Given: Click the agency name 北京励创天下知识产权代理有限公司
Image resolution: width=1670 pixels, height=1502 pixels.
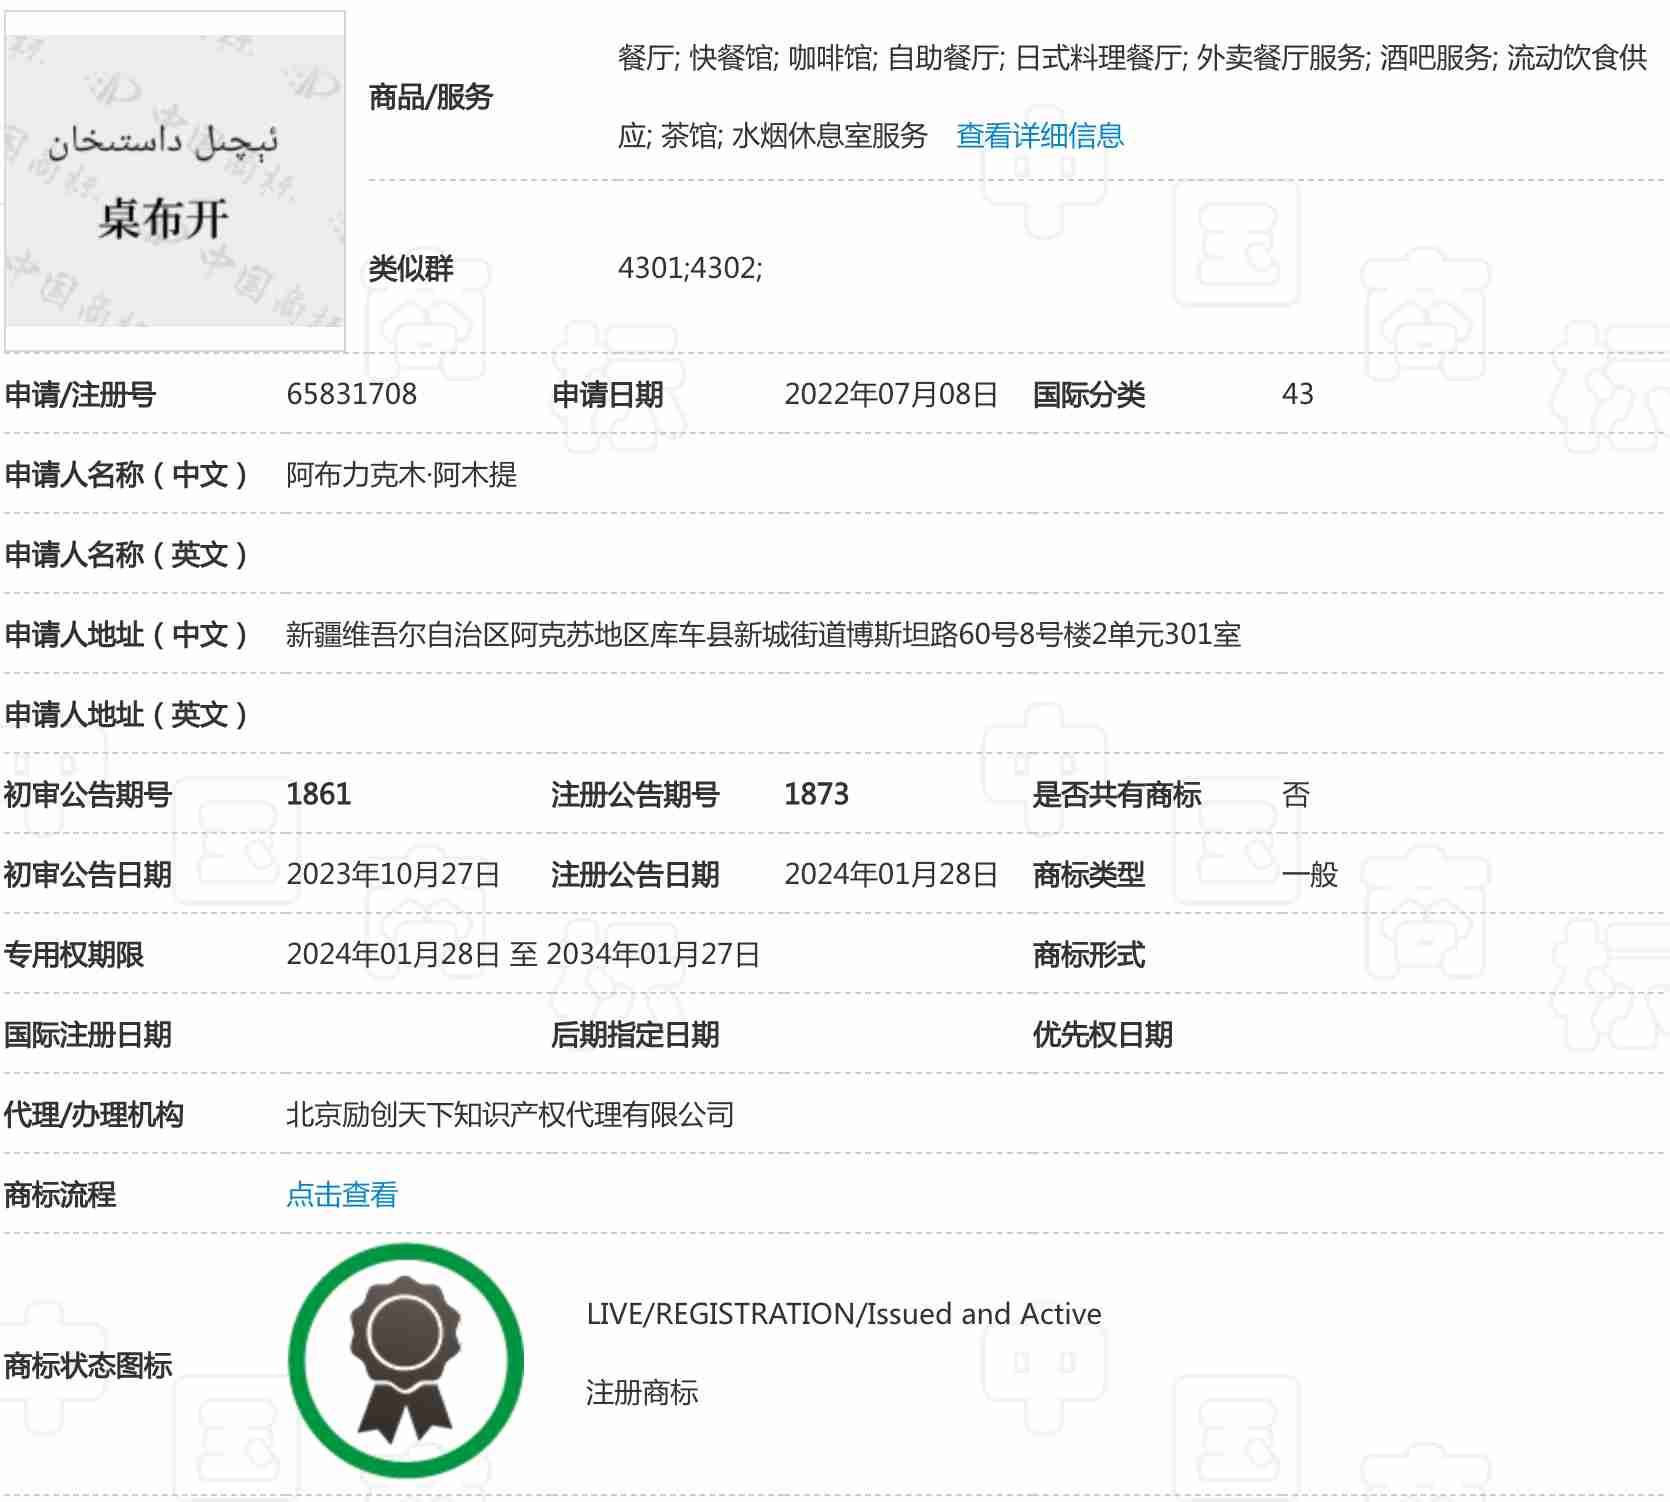Looking at the screenshot, I should click(x=510, y=1114).
